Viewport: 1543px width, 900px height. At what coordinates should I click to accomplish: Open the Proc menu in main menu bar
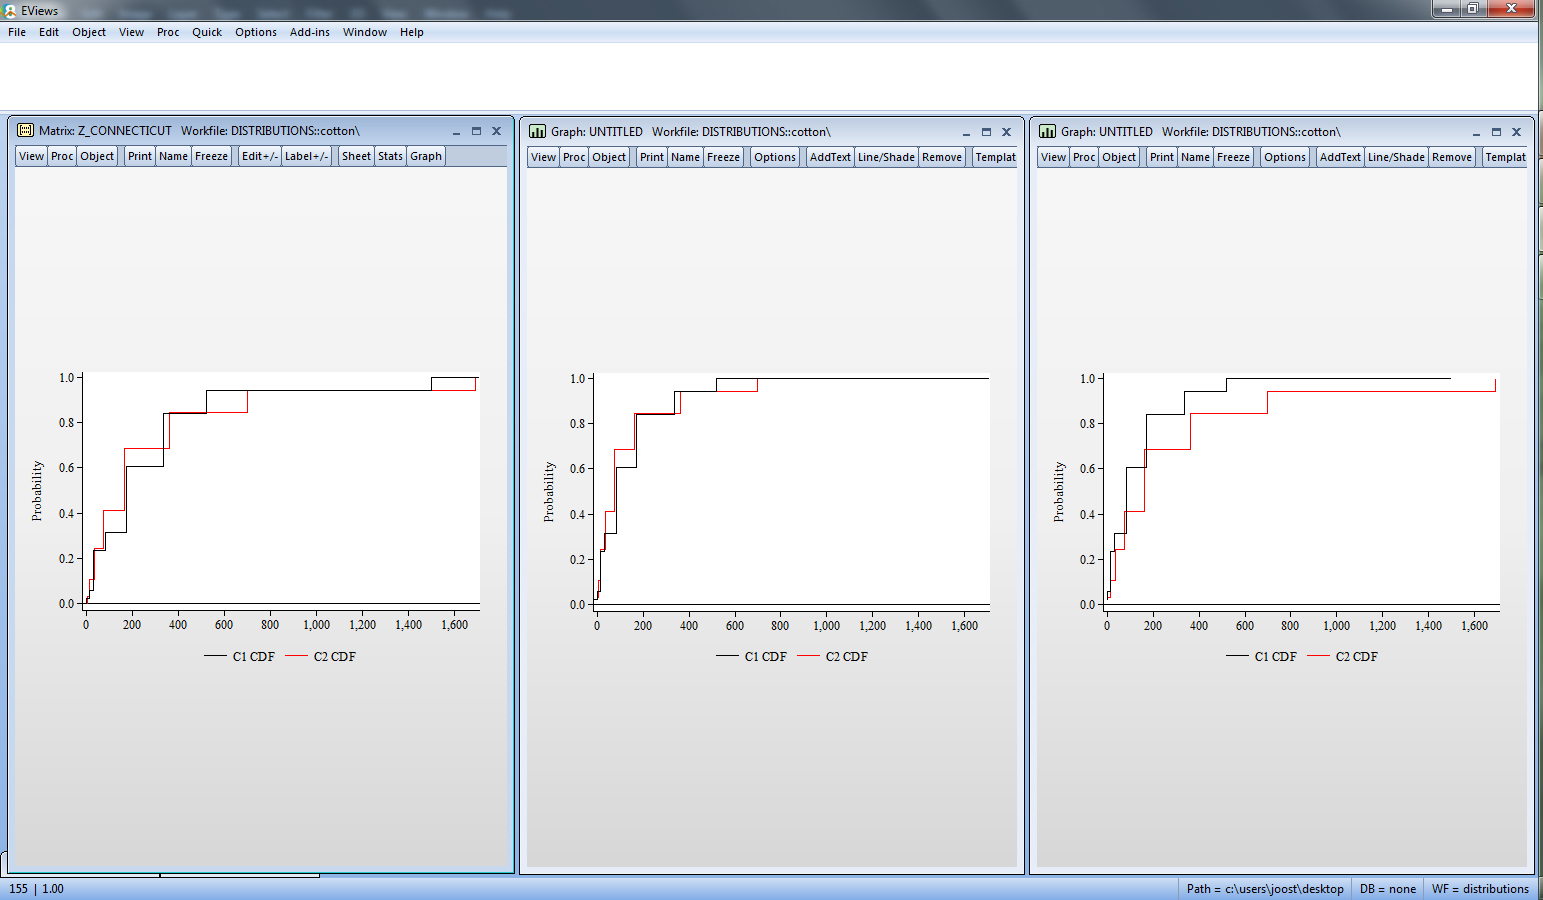(x=168, y=32)
